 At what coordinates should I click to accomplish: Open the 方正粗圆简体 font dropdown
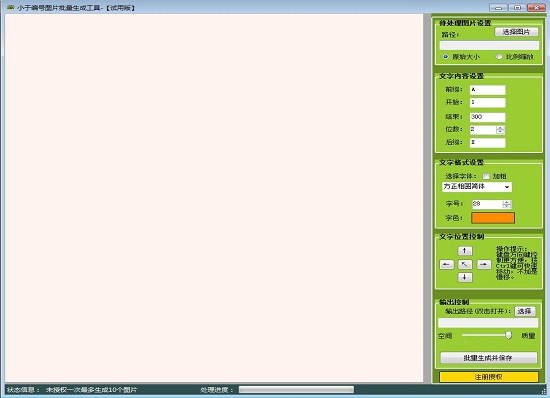477,187
